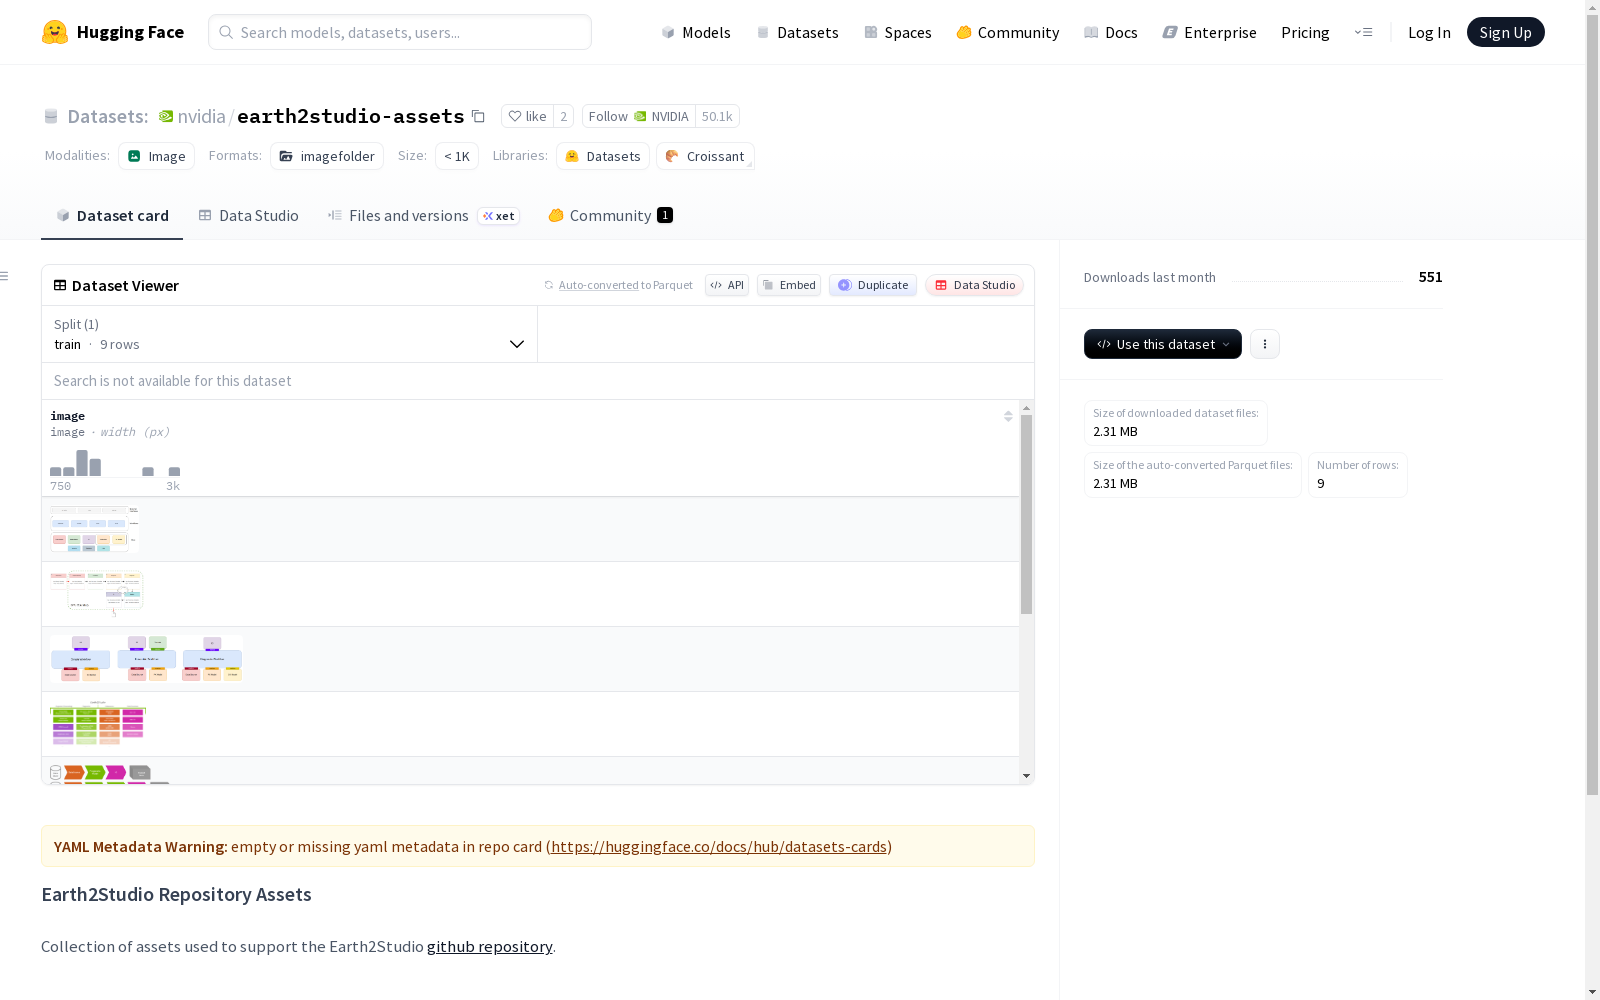
Task: Click the Earth2Studio Repository Assets heading
Action: pyautogui.click(x=176, y=894)
